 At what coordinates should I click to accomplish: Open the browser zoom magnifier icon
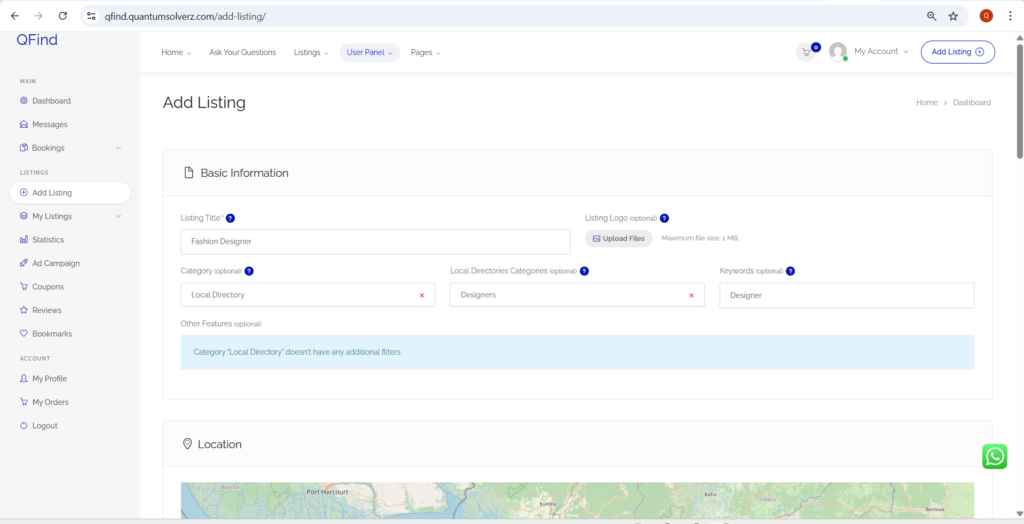tap(931, 16)
